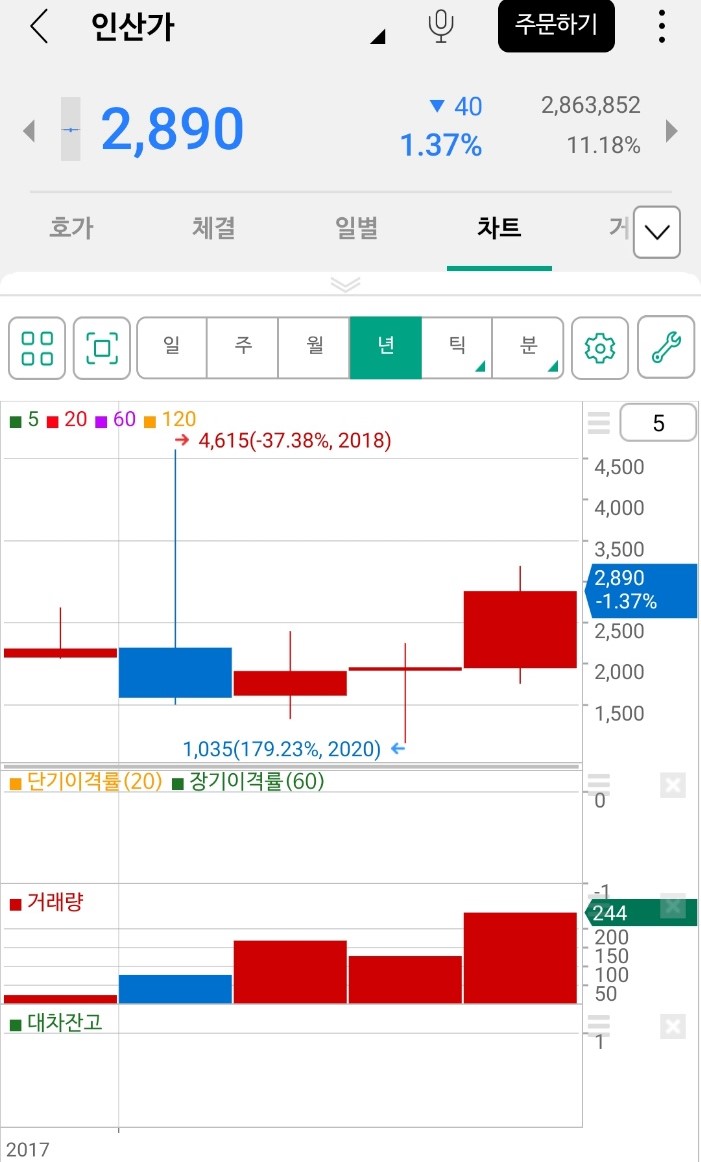The image size is (701, 1162).
Task: Open the stock selector triangle beside 인산가
Action: point(377,36)
